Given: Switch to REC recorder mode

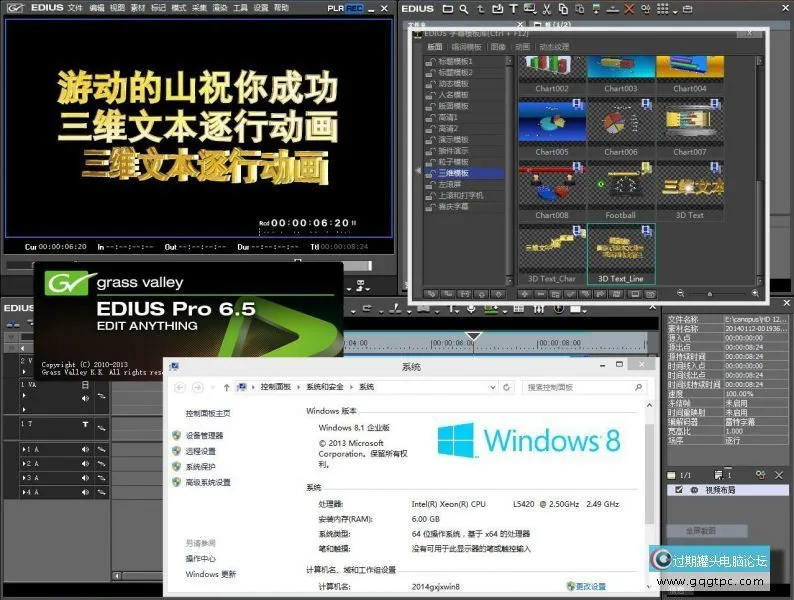Looking at the screenshot, I should click(354, 9).
